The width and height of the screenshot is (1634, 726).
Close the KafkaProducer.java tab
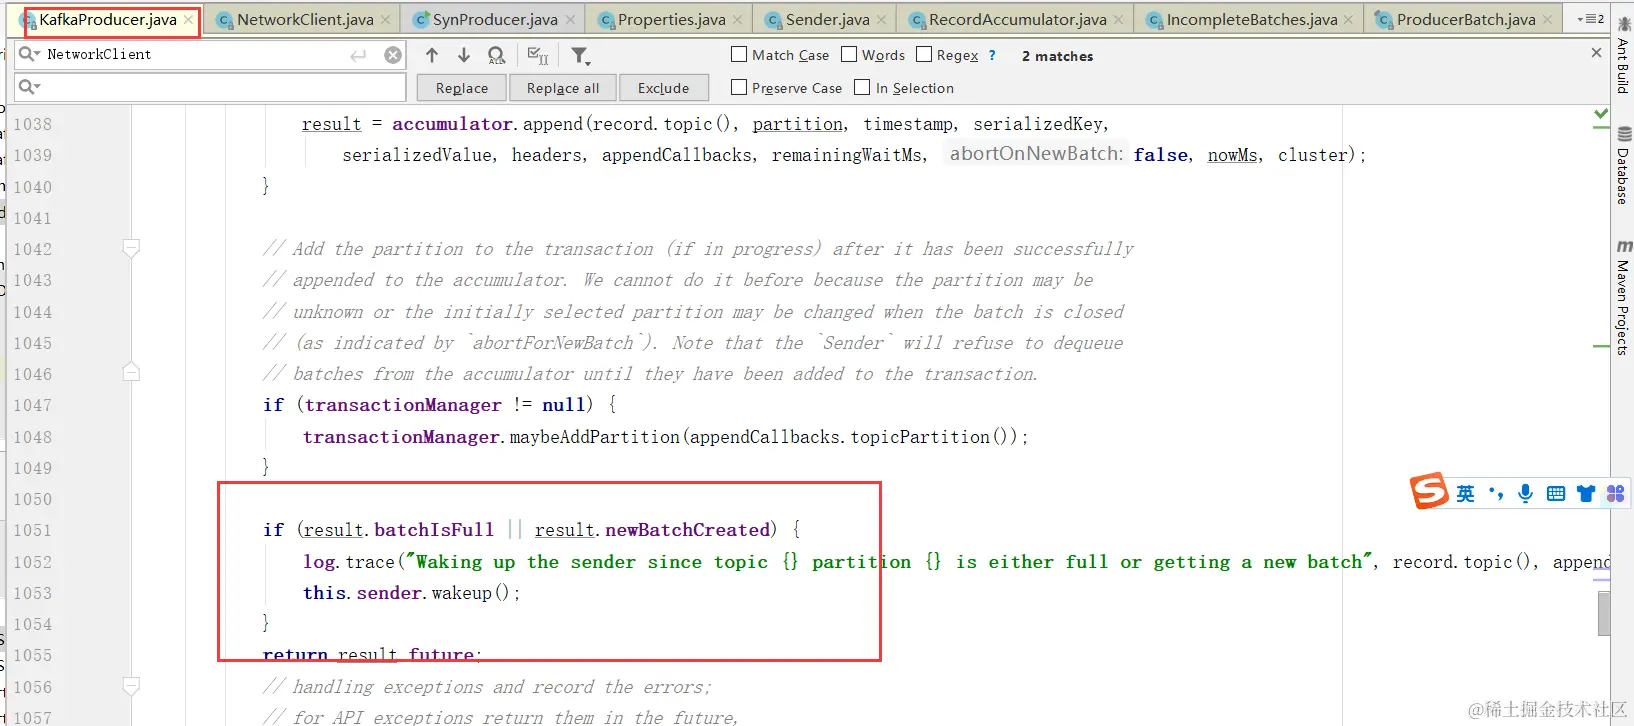point(188,20)
